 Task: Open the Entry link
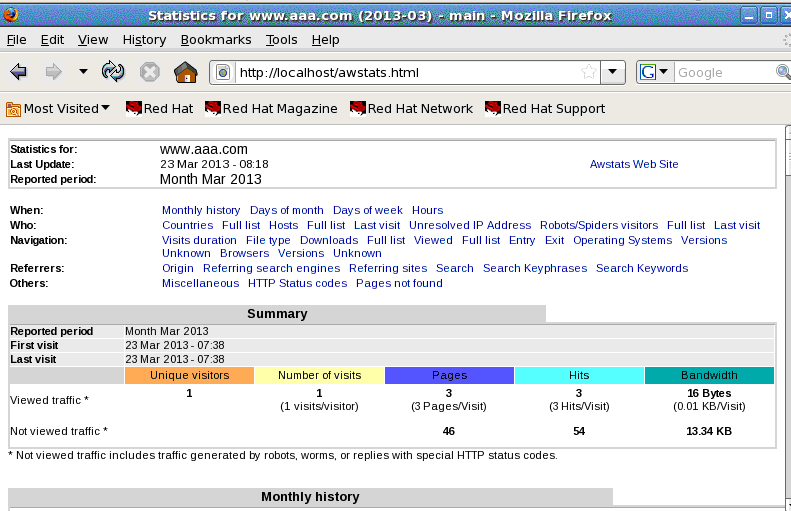point(522,241)
